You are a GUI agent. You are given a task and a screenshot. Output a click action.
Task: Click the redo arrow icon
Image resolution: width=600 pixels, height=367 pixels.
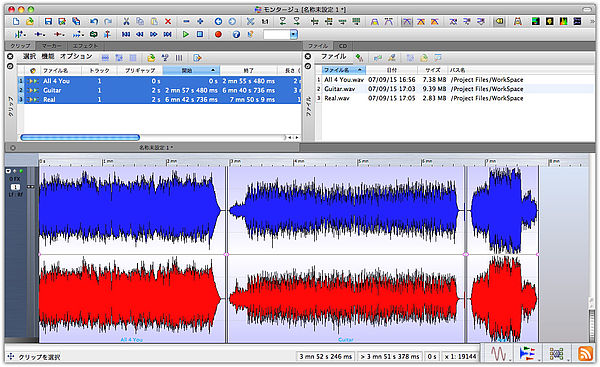click(x=108, y=21)
